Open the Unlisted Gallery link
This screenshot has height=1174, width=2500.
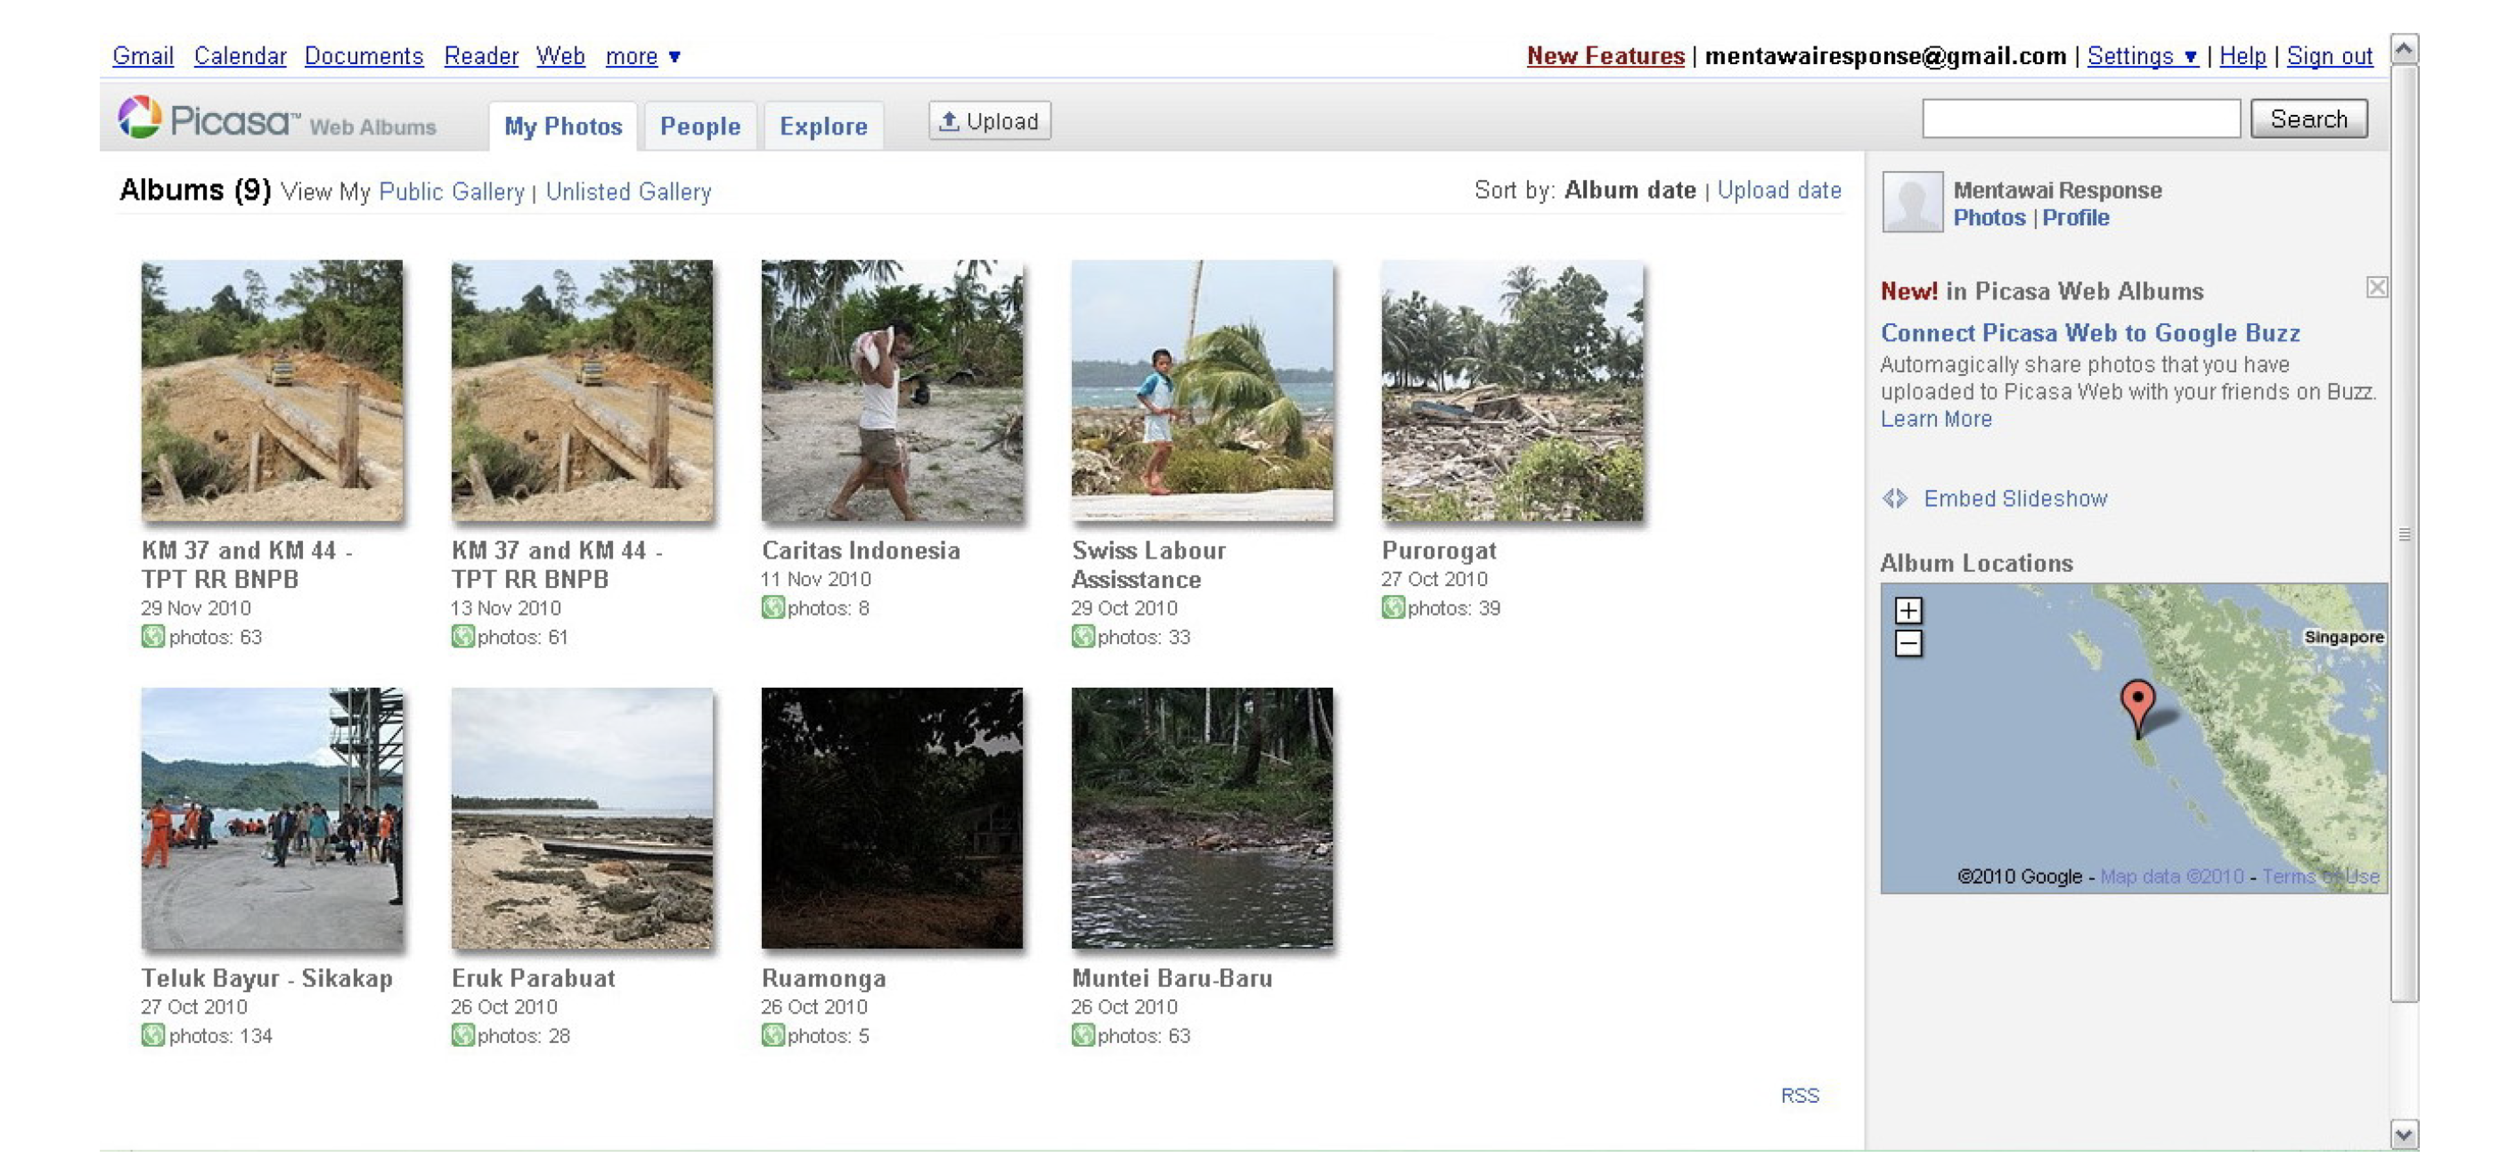[628, 192]
